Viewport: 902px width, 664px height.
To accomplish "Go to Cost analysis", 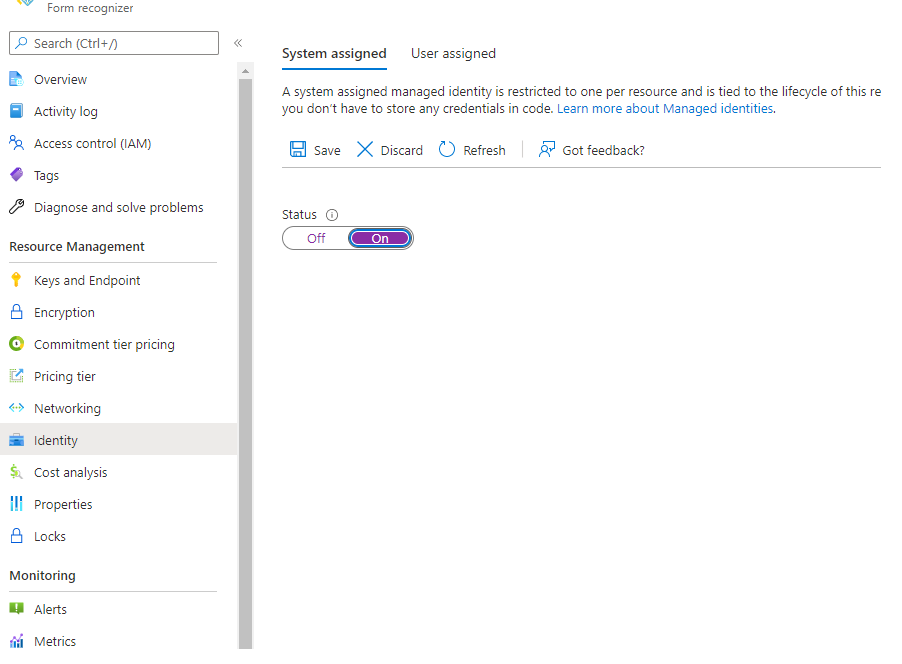I will (x=71, y=472).
